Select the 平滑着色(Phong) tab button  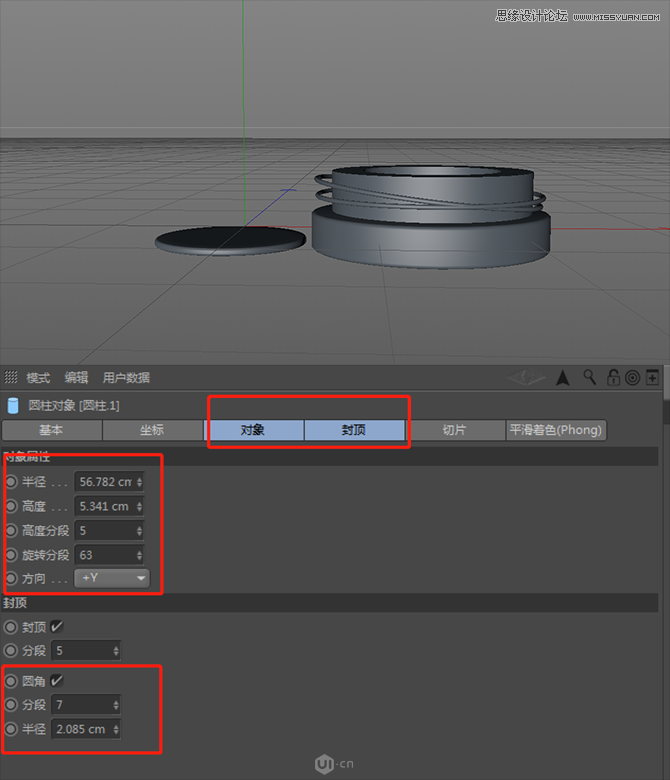[556, 430]
